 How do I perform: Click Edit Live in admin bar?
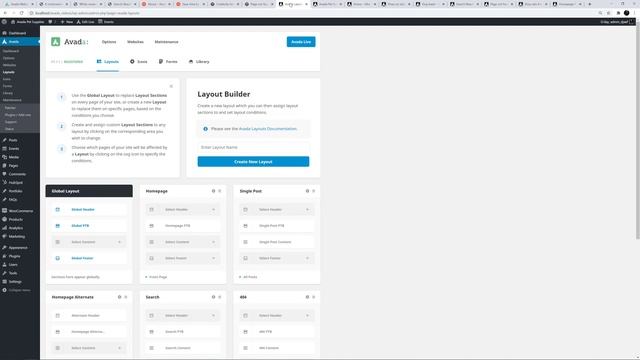tap(85, 22)
